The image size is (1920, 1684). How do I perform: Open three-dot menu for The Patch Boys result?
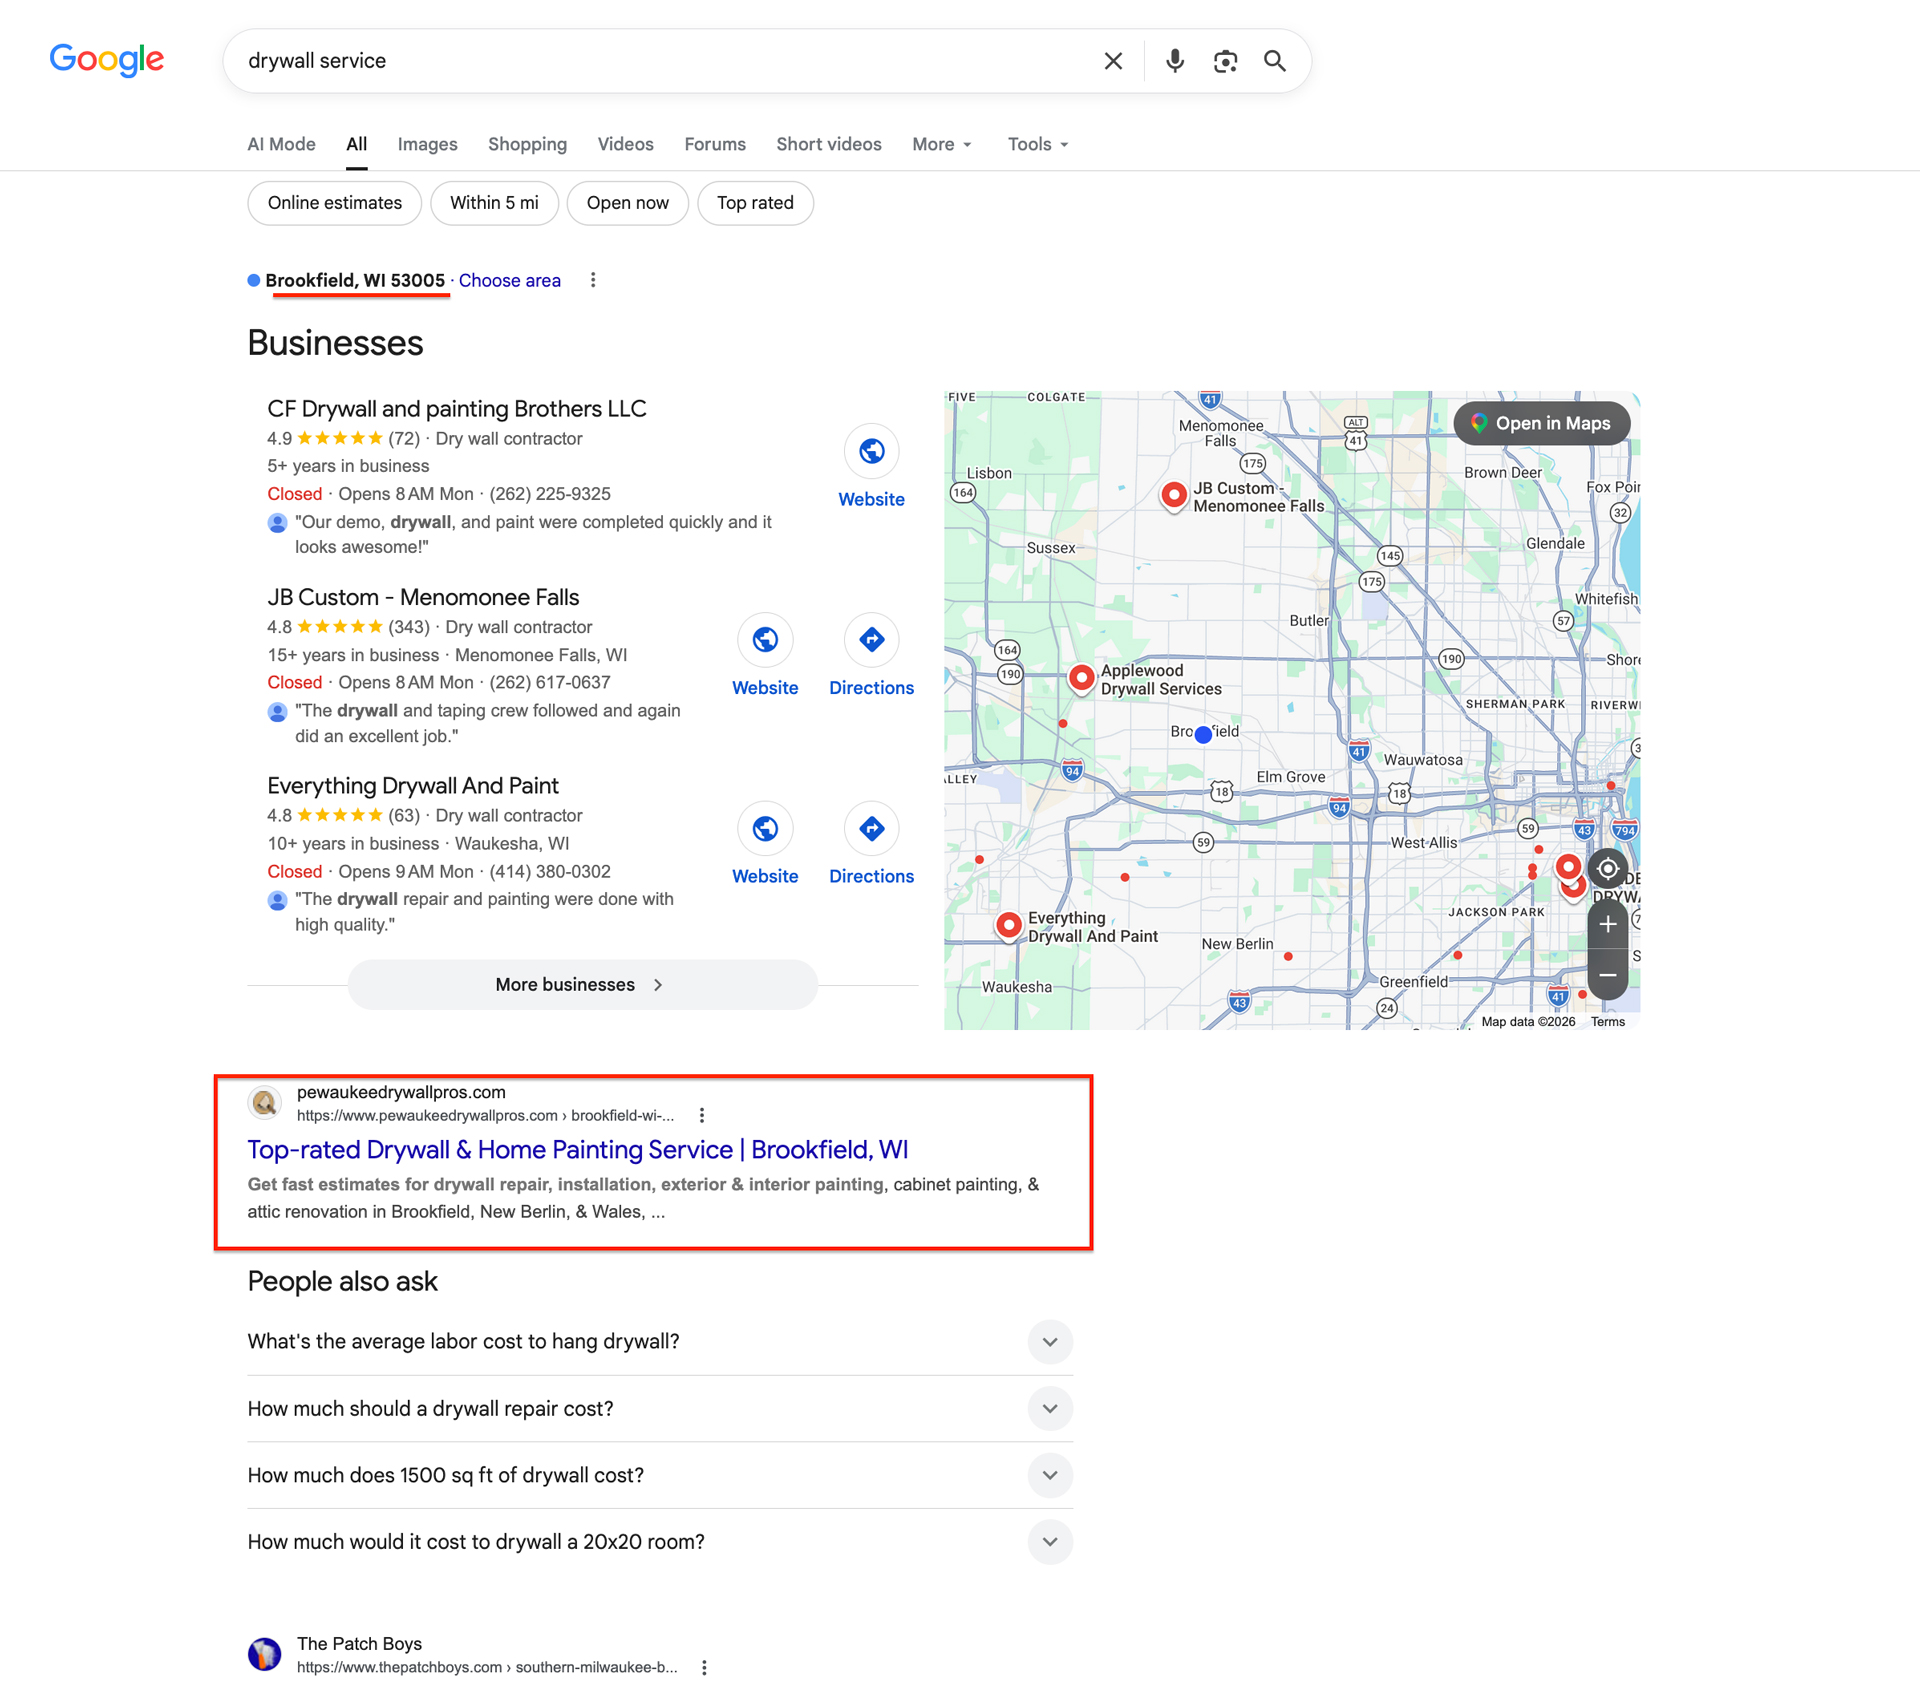coord(704,1667)
